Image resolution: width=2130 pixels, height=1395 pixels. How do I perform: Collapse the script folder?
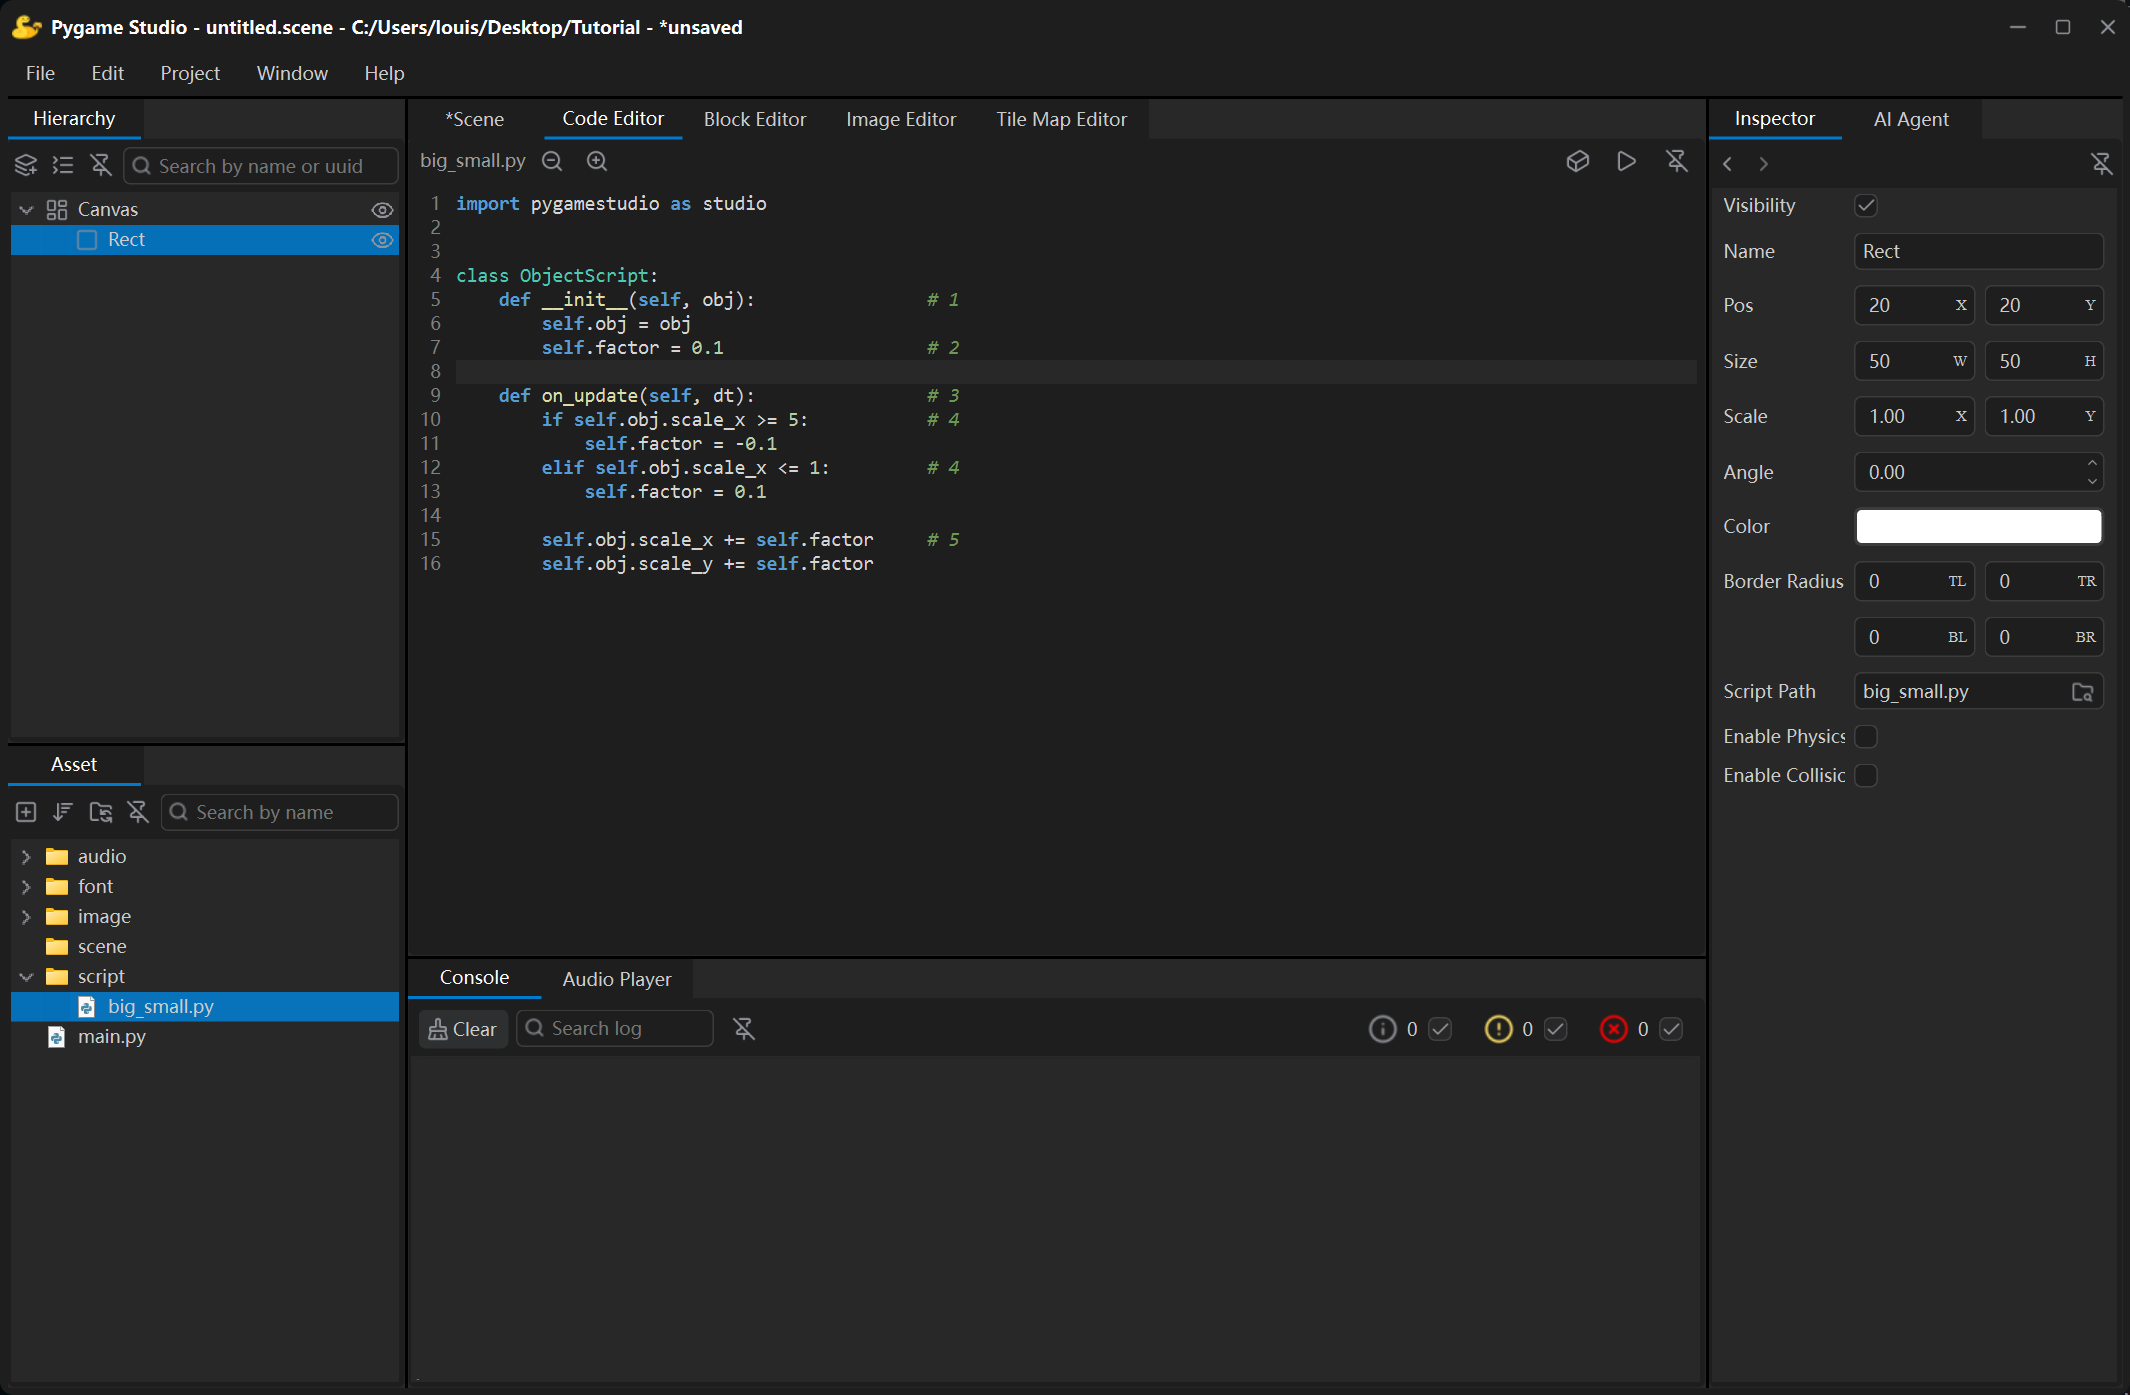(x=27, y=977)
